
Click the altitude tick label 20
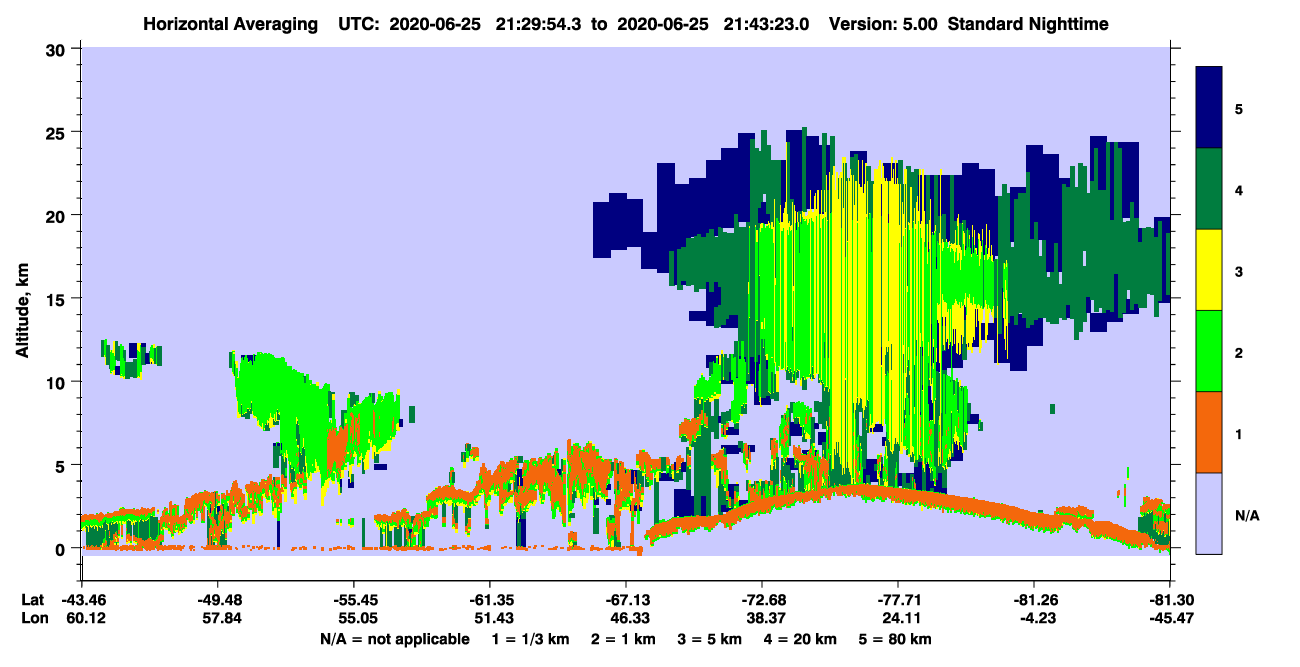(58, 215)
